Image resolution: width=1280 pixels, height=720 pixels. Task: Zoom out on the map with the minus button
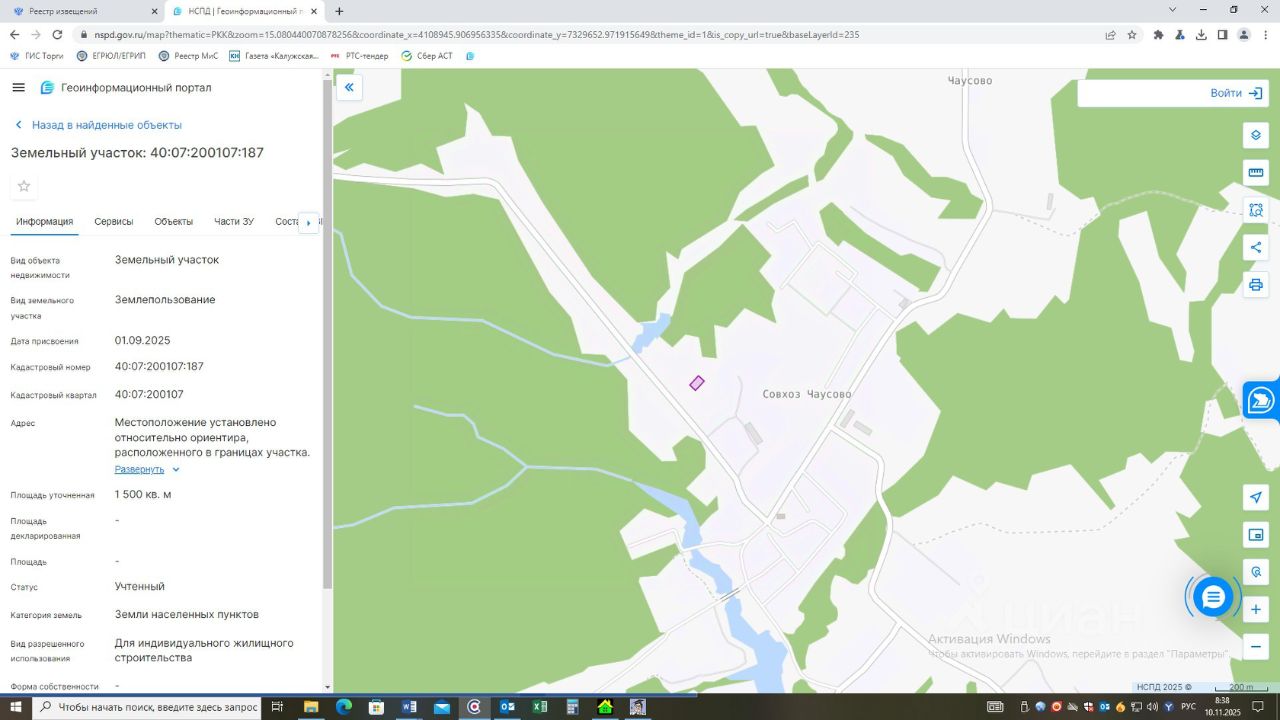point(1256,647)
